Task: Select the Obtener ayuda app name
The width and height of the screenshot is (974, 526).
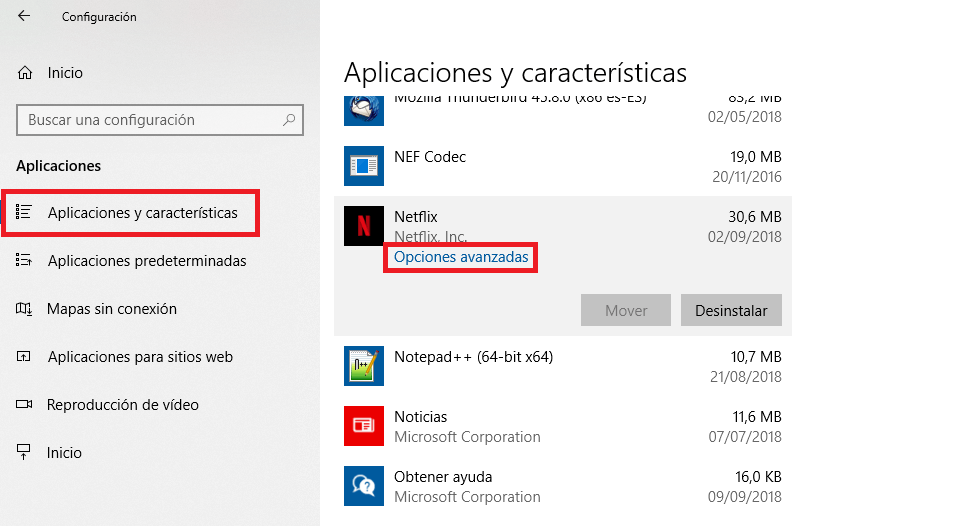Action: pos(443,477)
